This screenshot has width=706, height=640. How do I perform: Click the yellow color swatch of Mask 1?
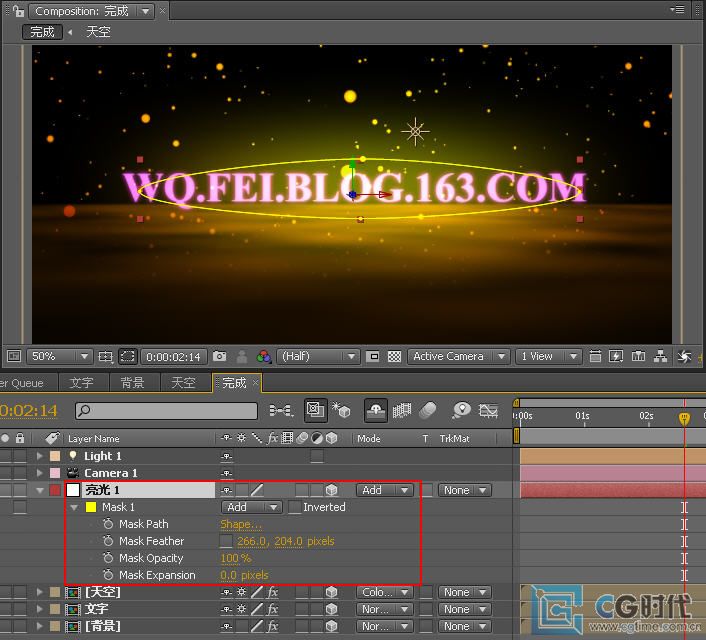click(x=91, y=507)
